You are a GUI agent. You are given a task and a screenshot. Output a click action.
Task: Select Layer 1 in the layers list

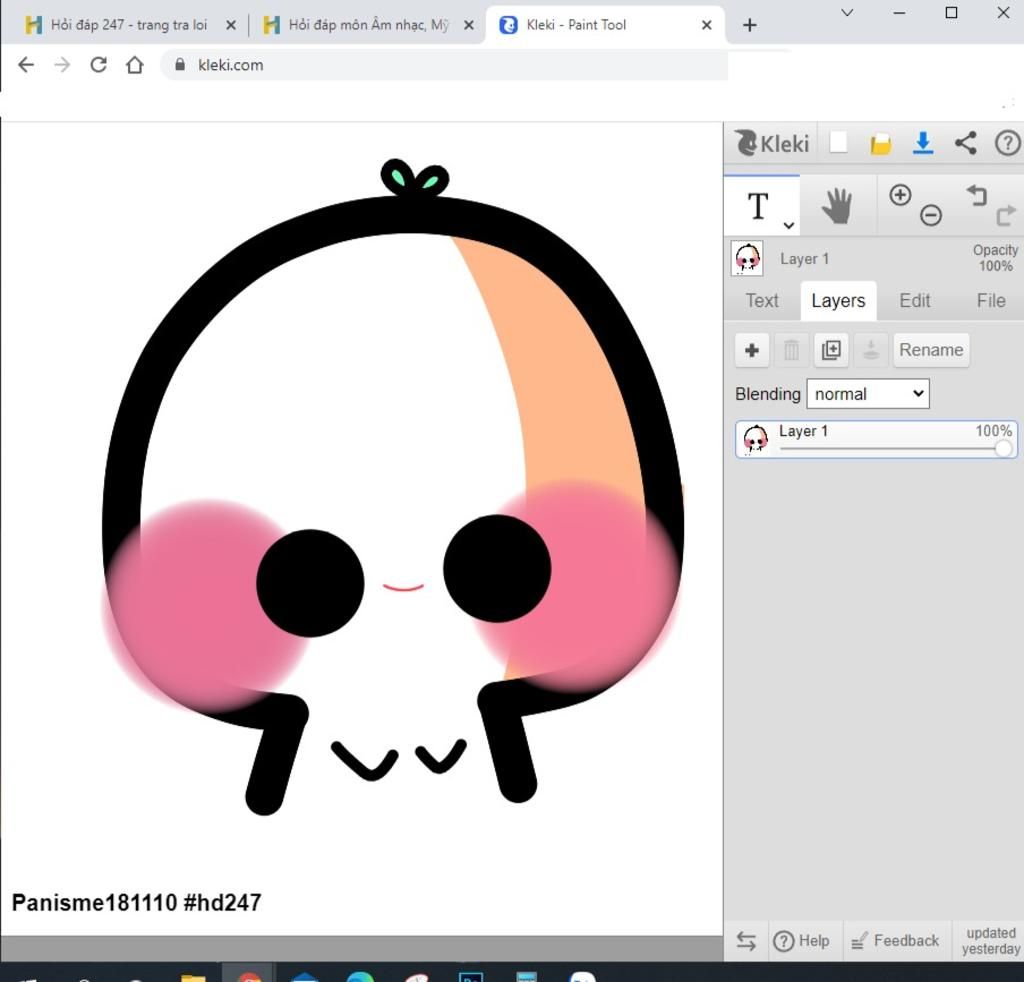click(876, 439)
